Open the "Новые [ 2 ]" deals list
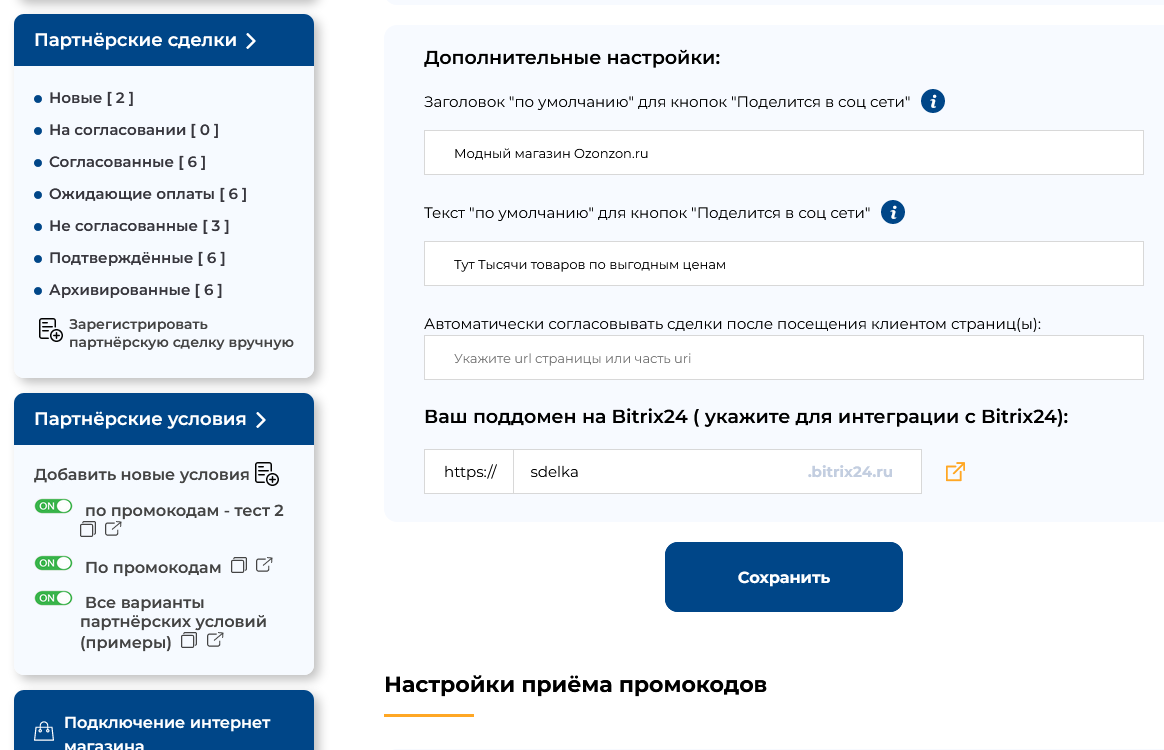This screenshot has width=1164, height=750. point(91,98)
